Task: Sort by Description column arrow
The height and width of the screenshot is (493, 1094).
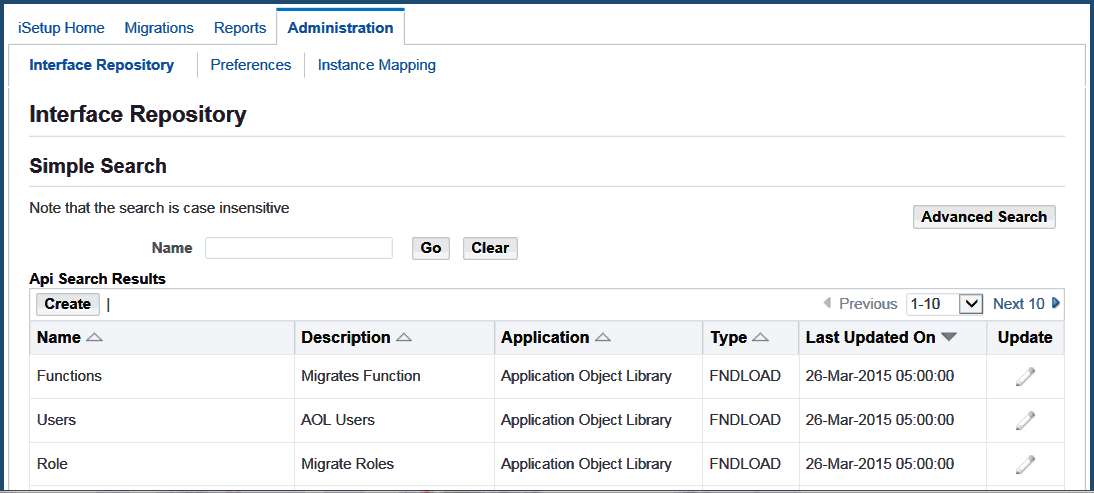Action: point(403,338)
